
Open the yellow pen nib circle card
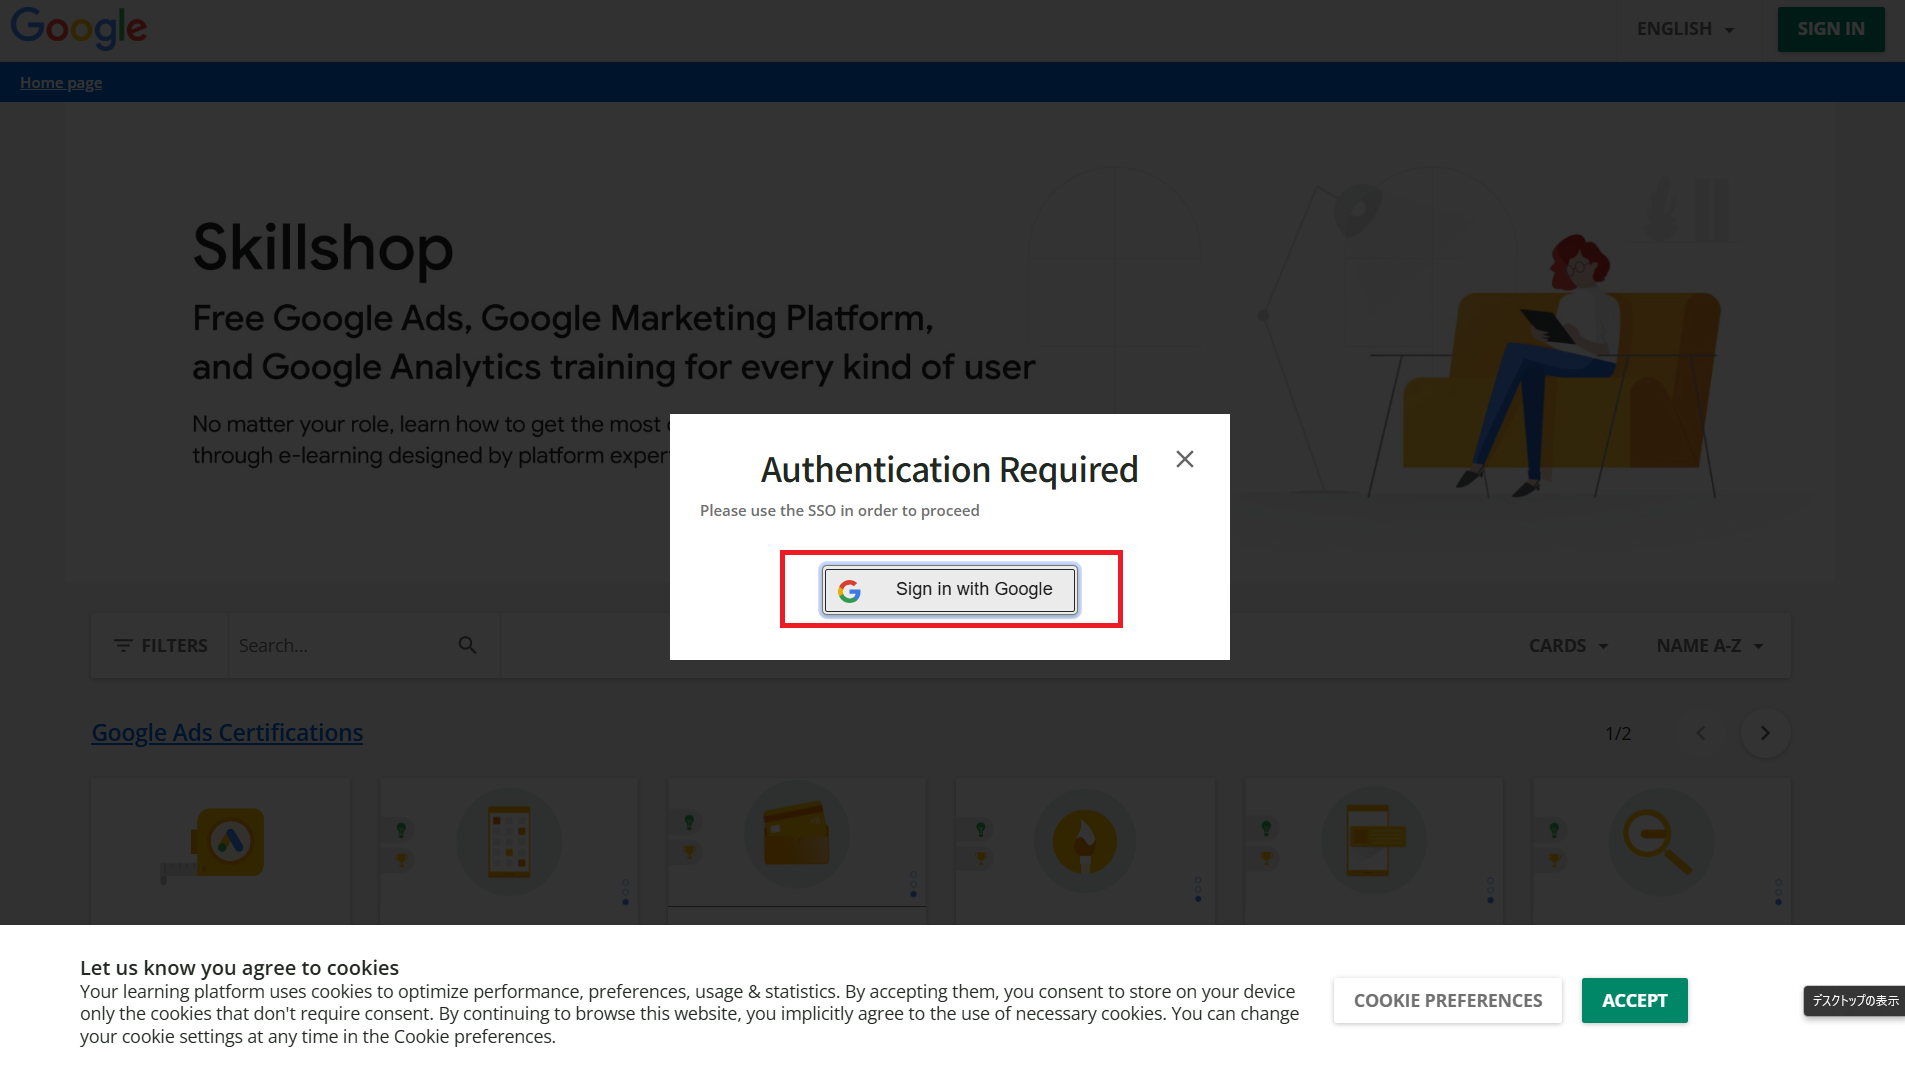1085,852
